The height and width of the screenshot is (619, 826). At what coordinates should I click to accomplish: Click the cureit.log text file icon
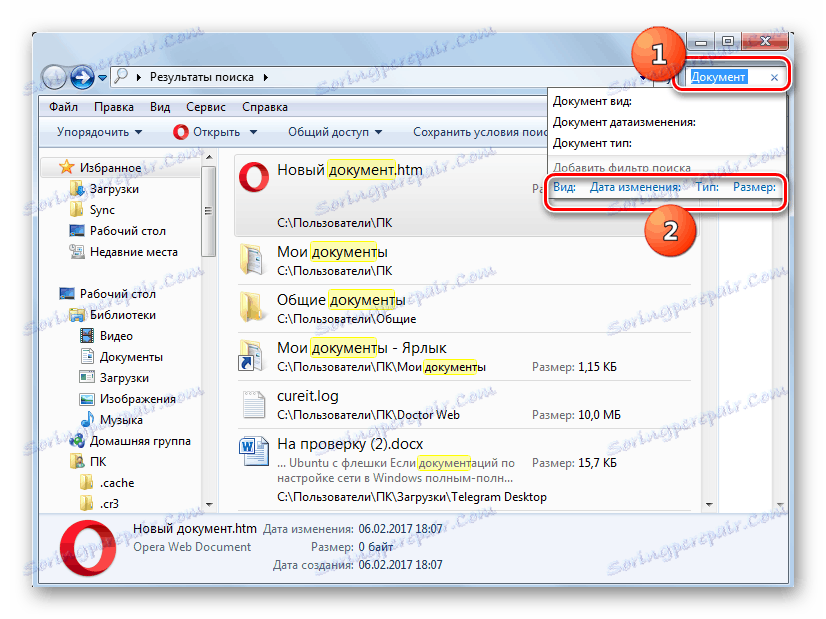pos(253,404)
